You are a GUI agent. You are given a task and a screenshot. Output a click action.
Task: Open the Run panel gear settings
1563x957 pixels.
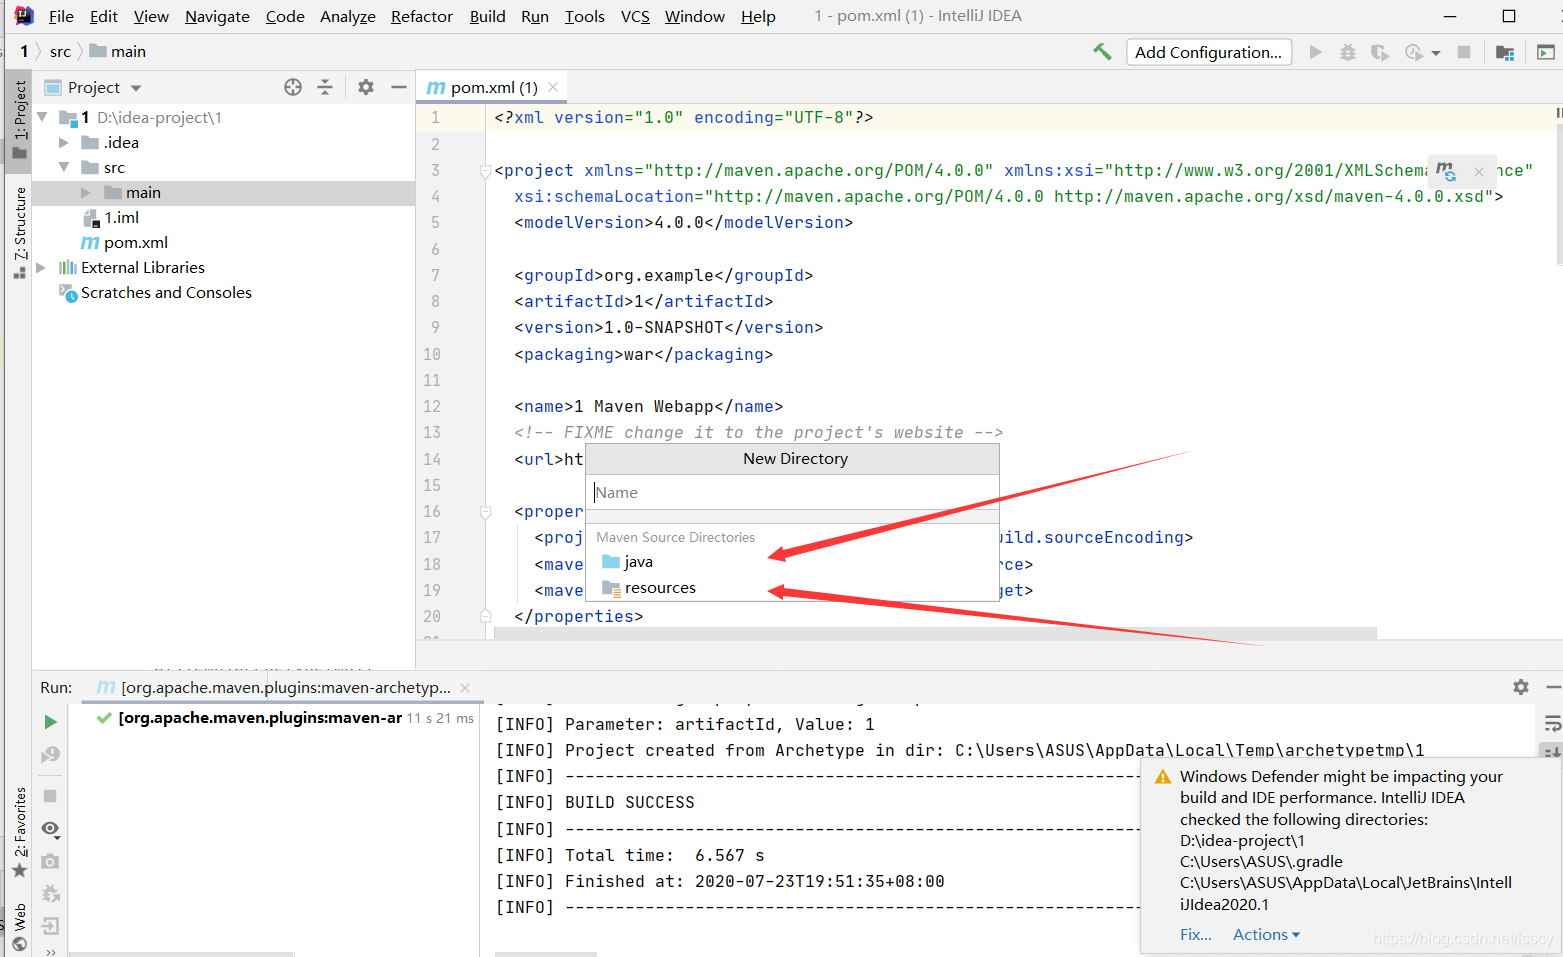1521,687
